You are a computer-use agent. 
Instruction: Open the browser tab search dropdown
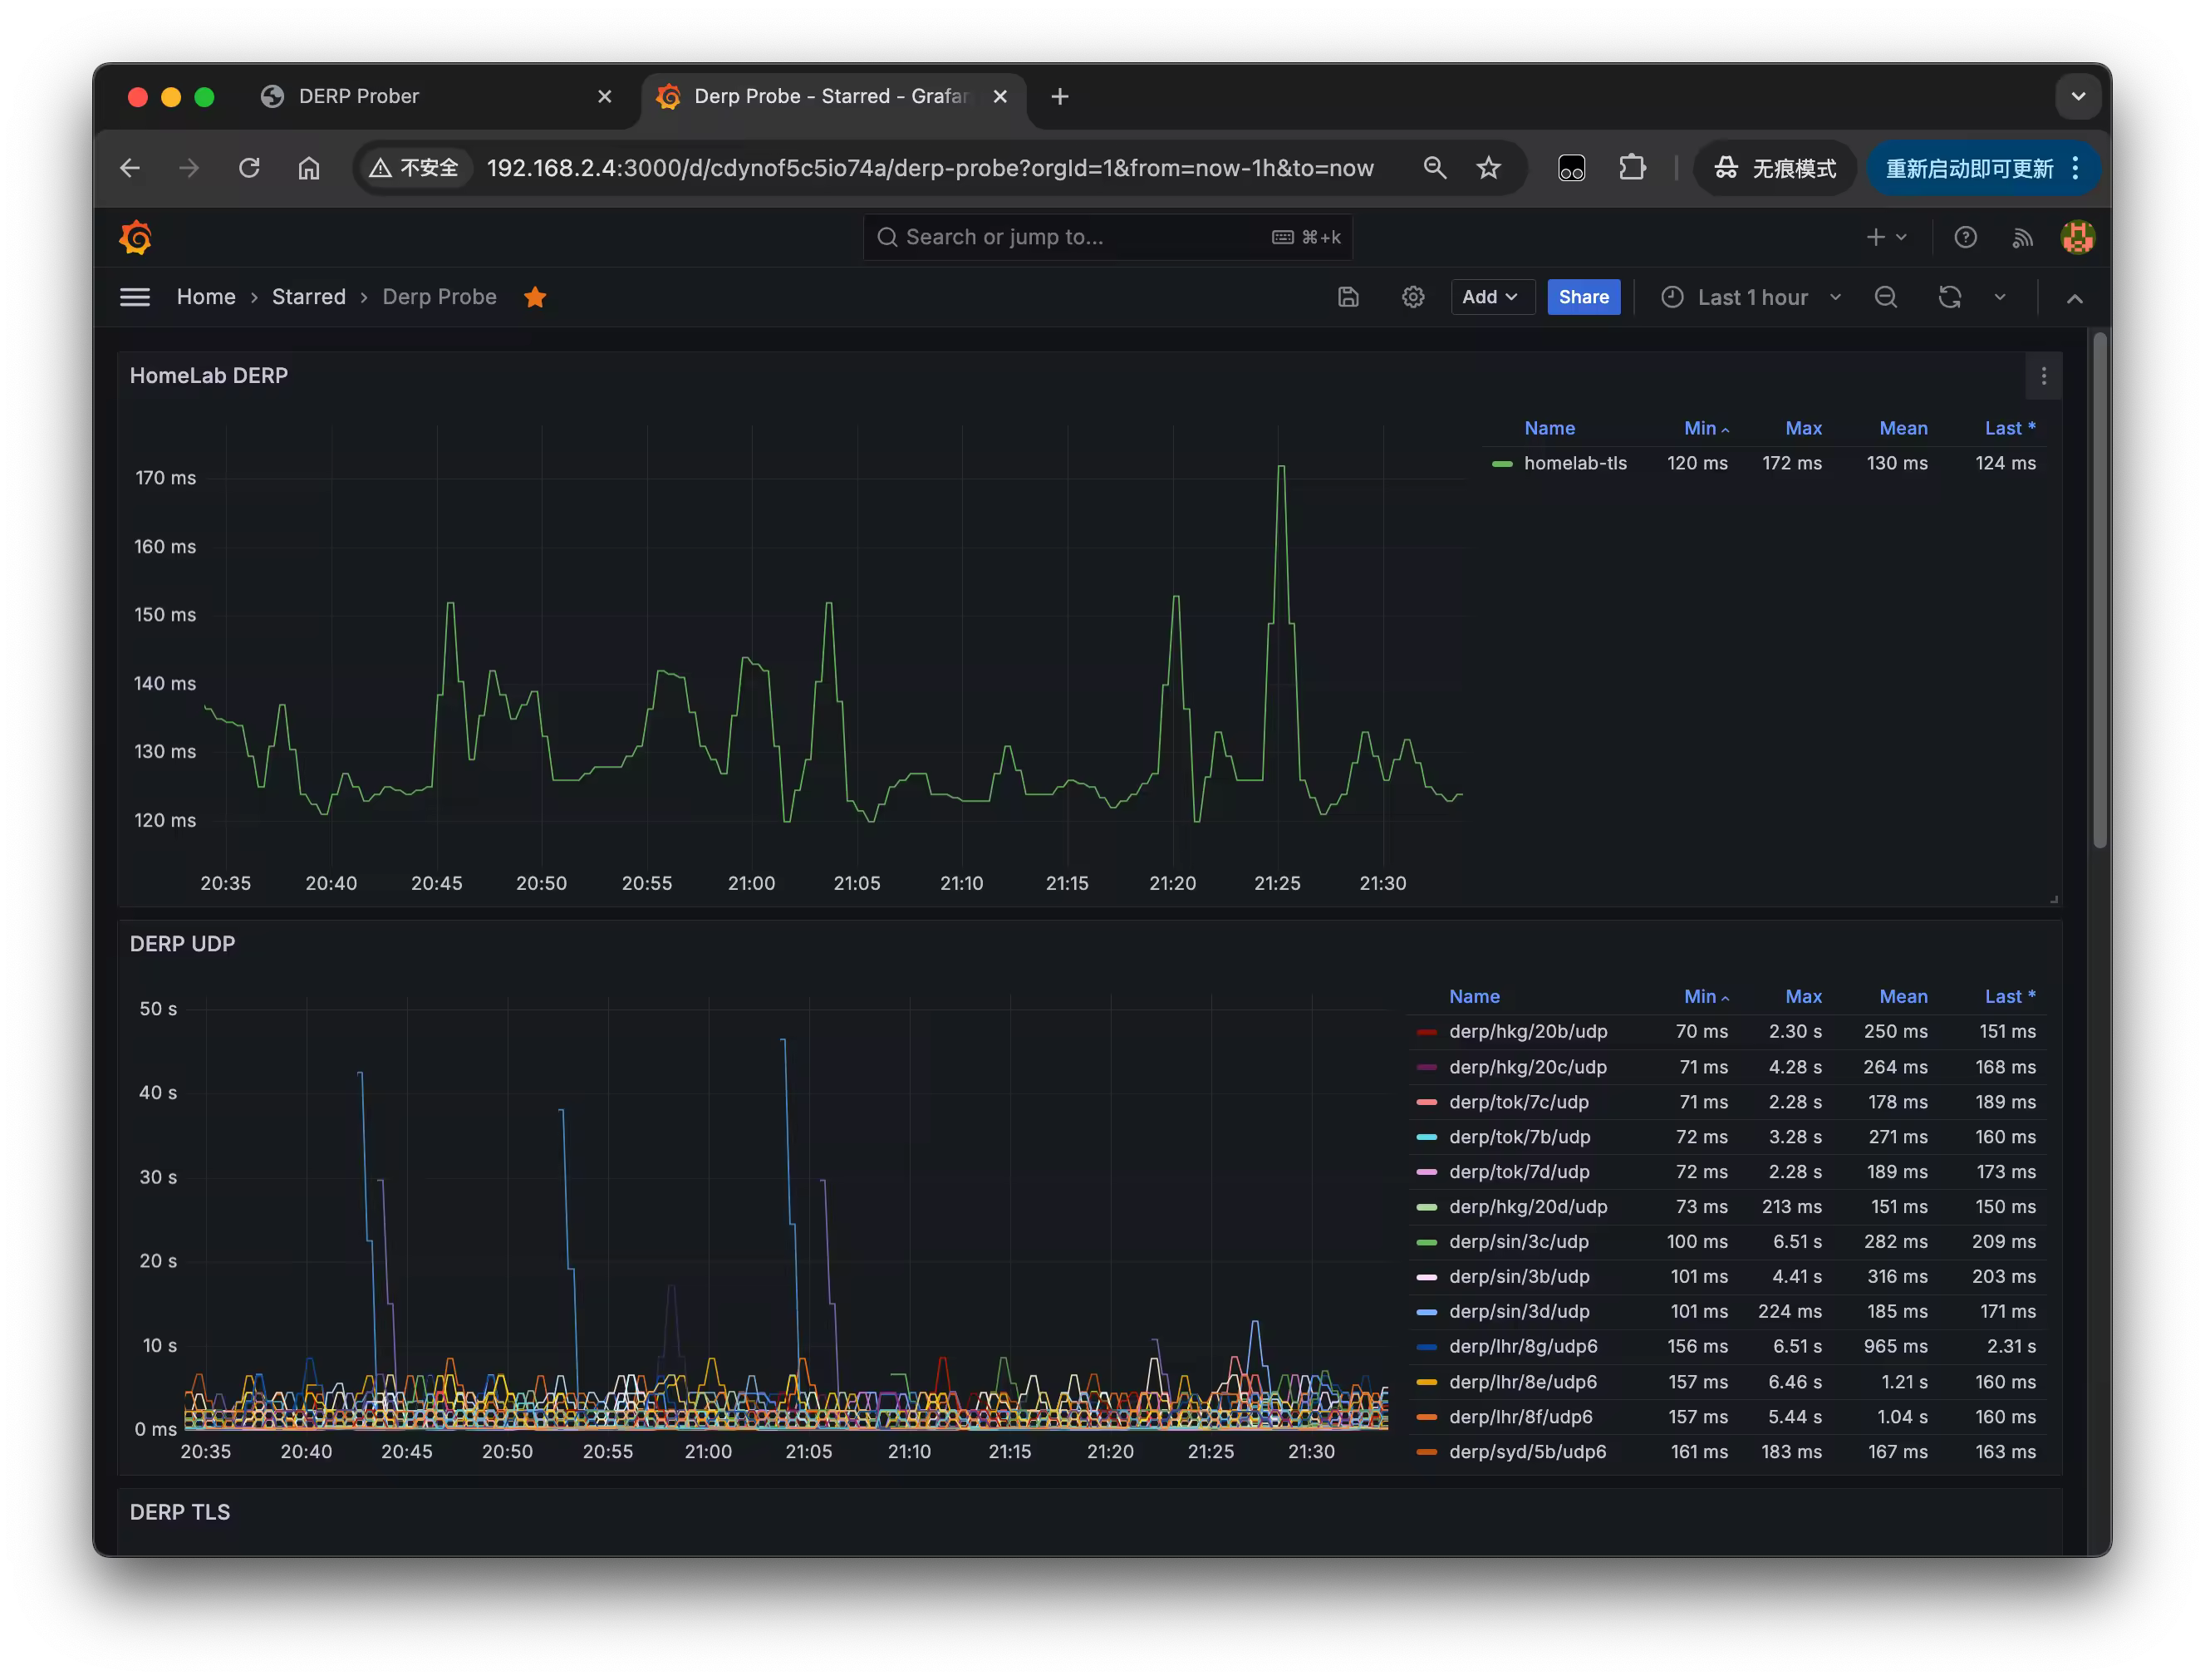[x=2077, y=96]
